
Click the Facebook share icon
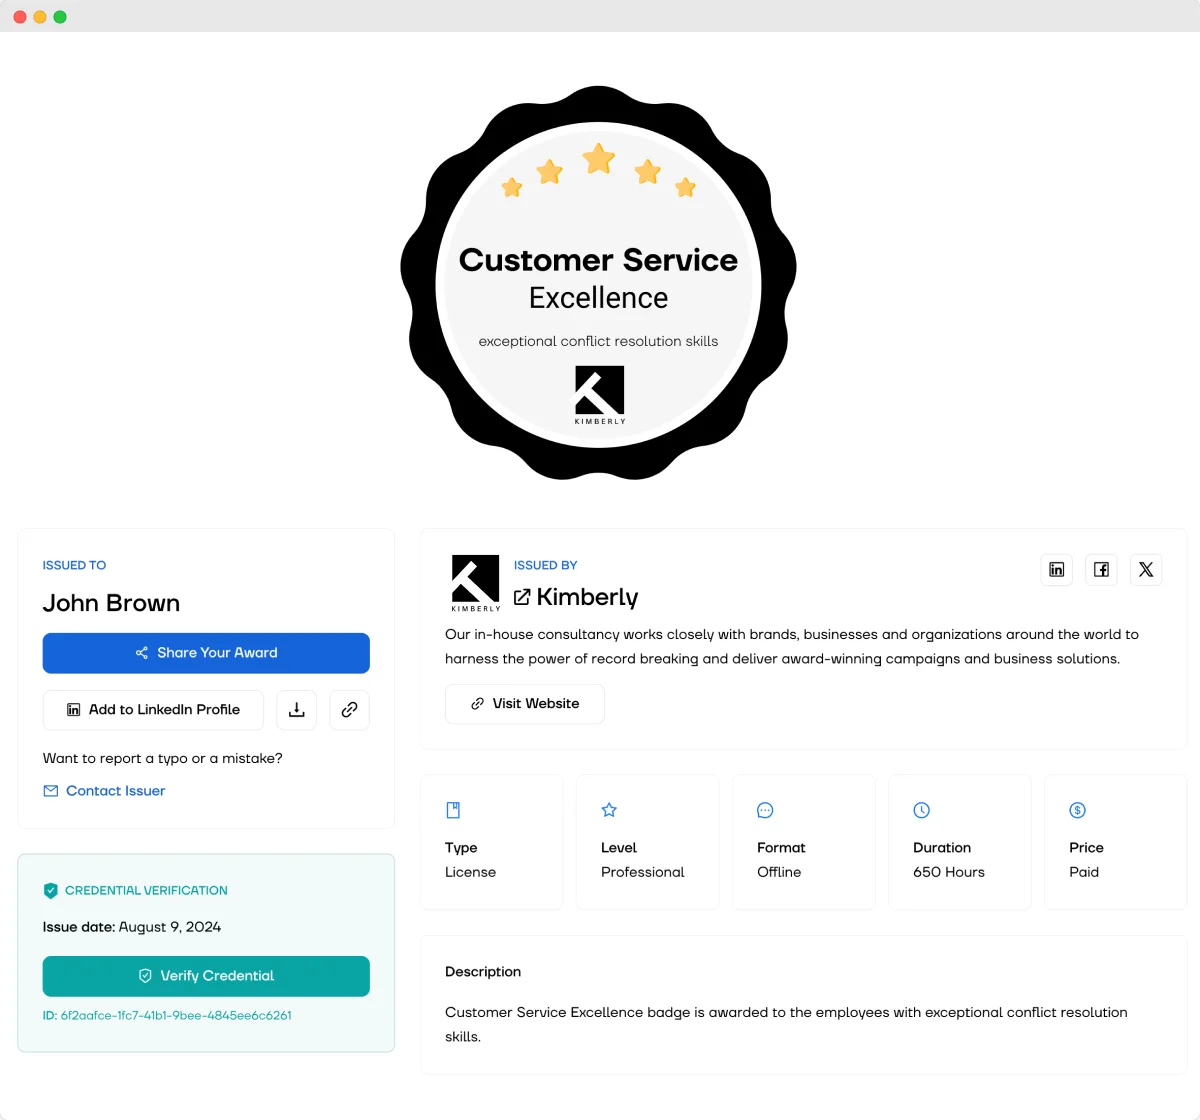click(1101, 569)
